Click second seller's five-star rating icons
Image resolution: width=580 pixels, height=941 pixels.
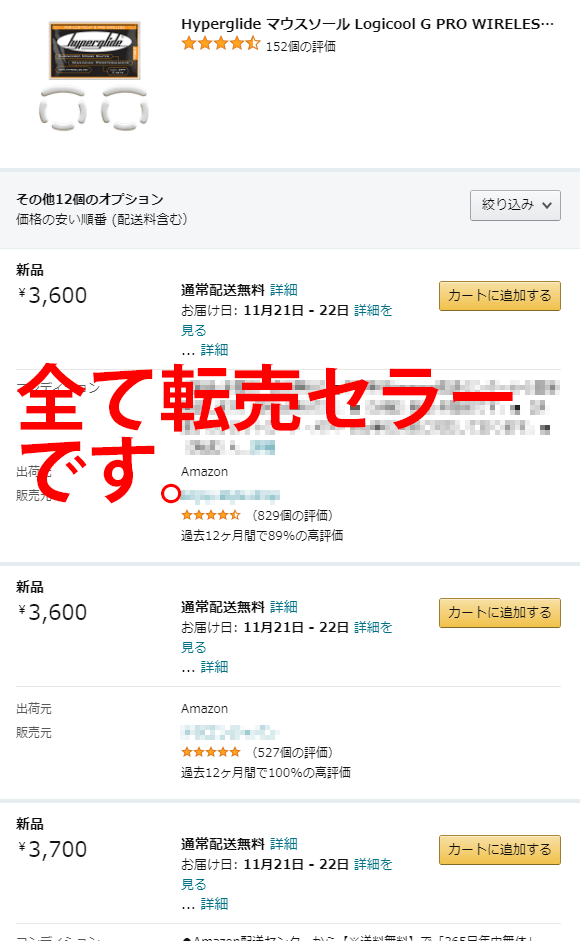coord(211,752)
